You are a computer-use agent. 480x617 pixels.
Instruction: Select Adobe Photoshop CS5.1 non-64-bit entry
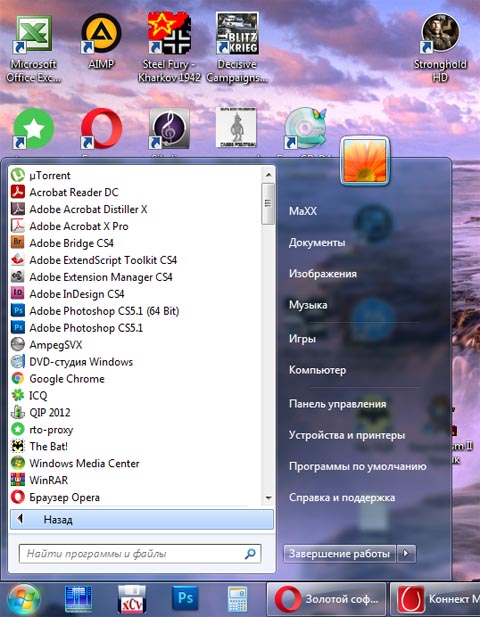[x=86, y=328]
